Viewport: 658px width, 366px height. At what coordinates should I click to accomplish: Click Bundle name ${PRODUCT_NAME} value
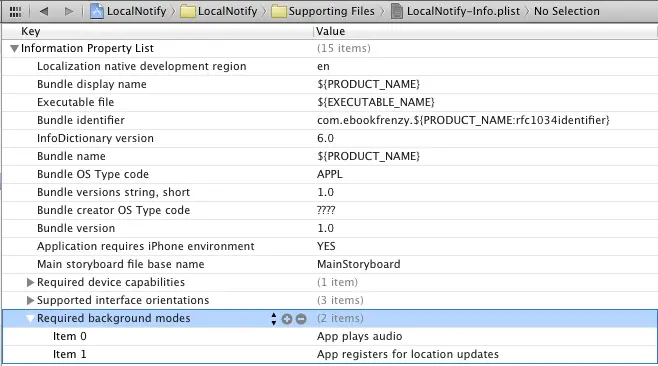(368, 157)
